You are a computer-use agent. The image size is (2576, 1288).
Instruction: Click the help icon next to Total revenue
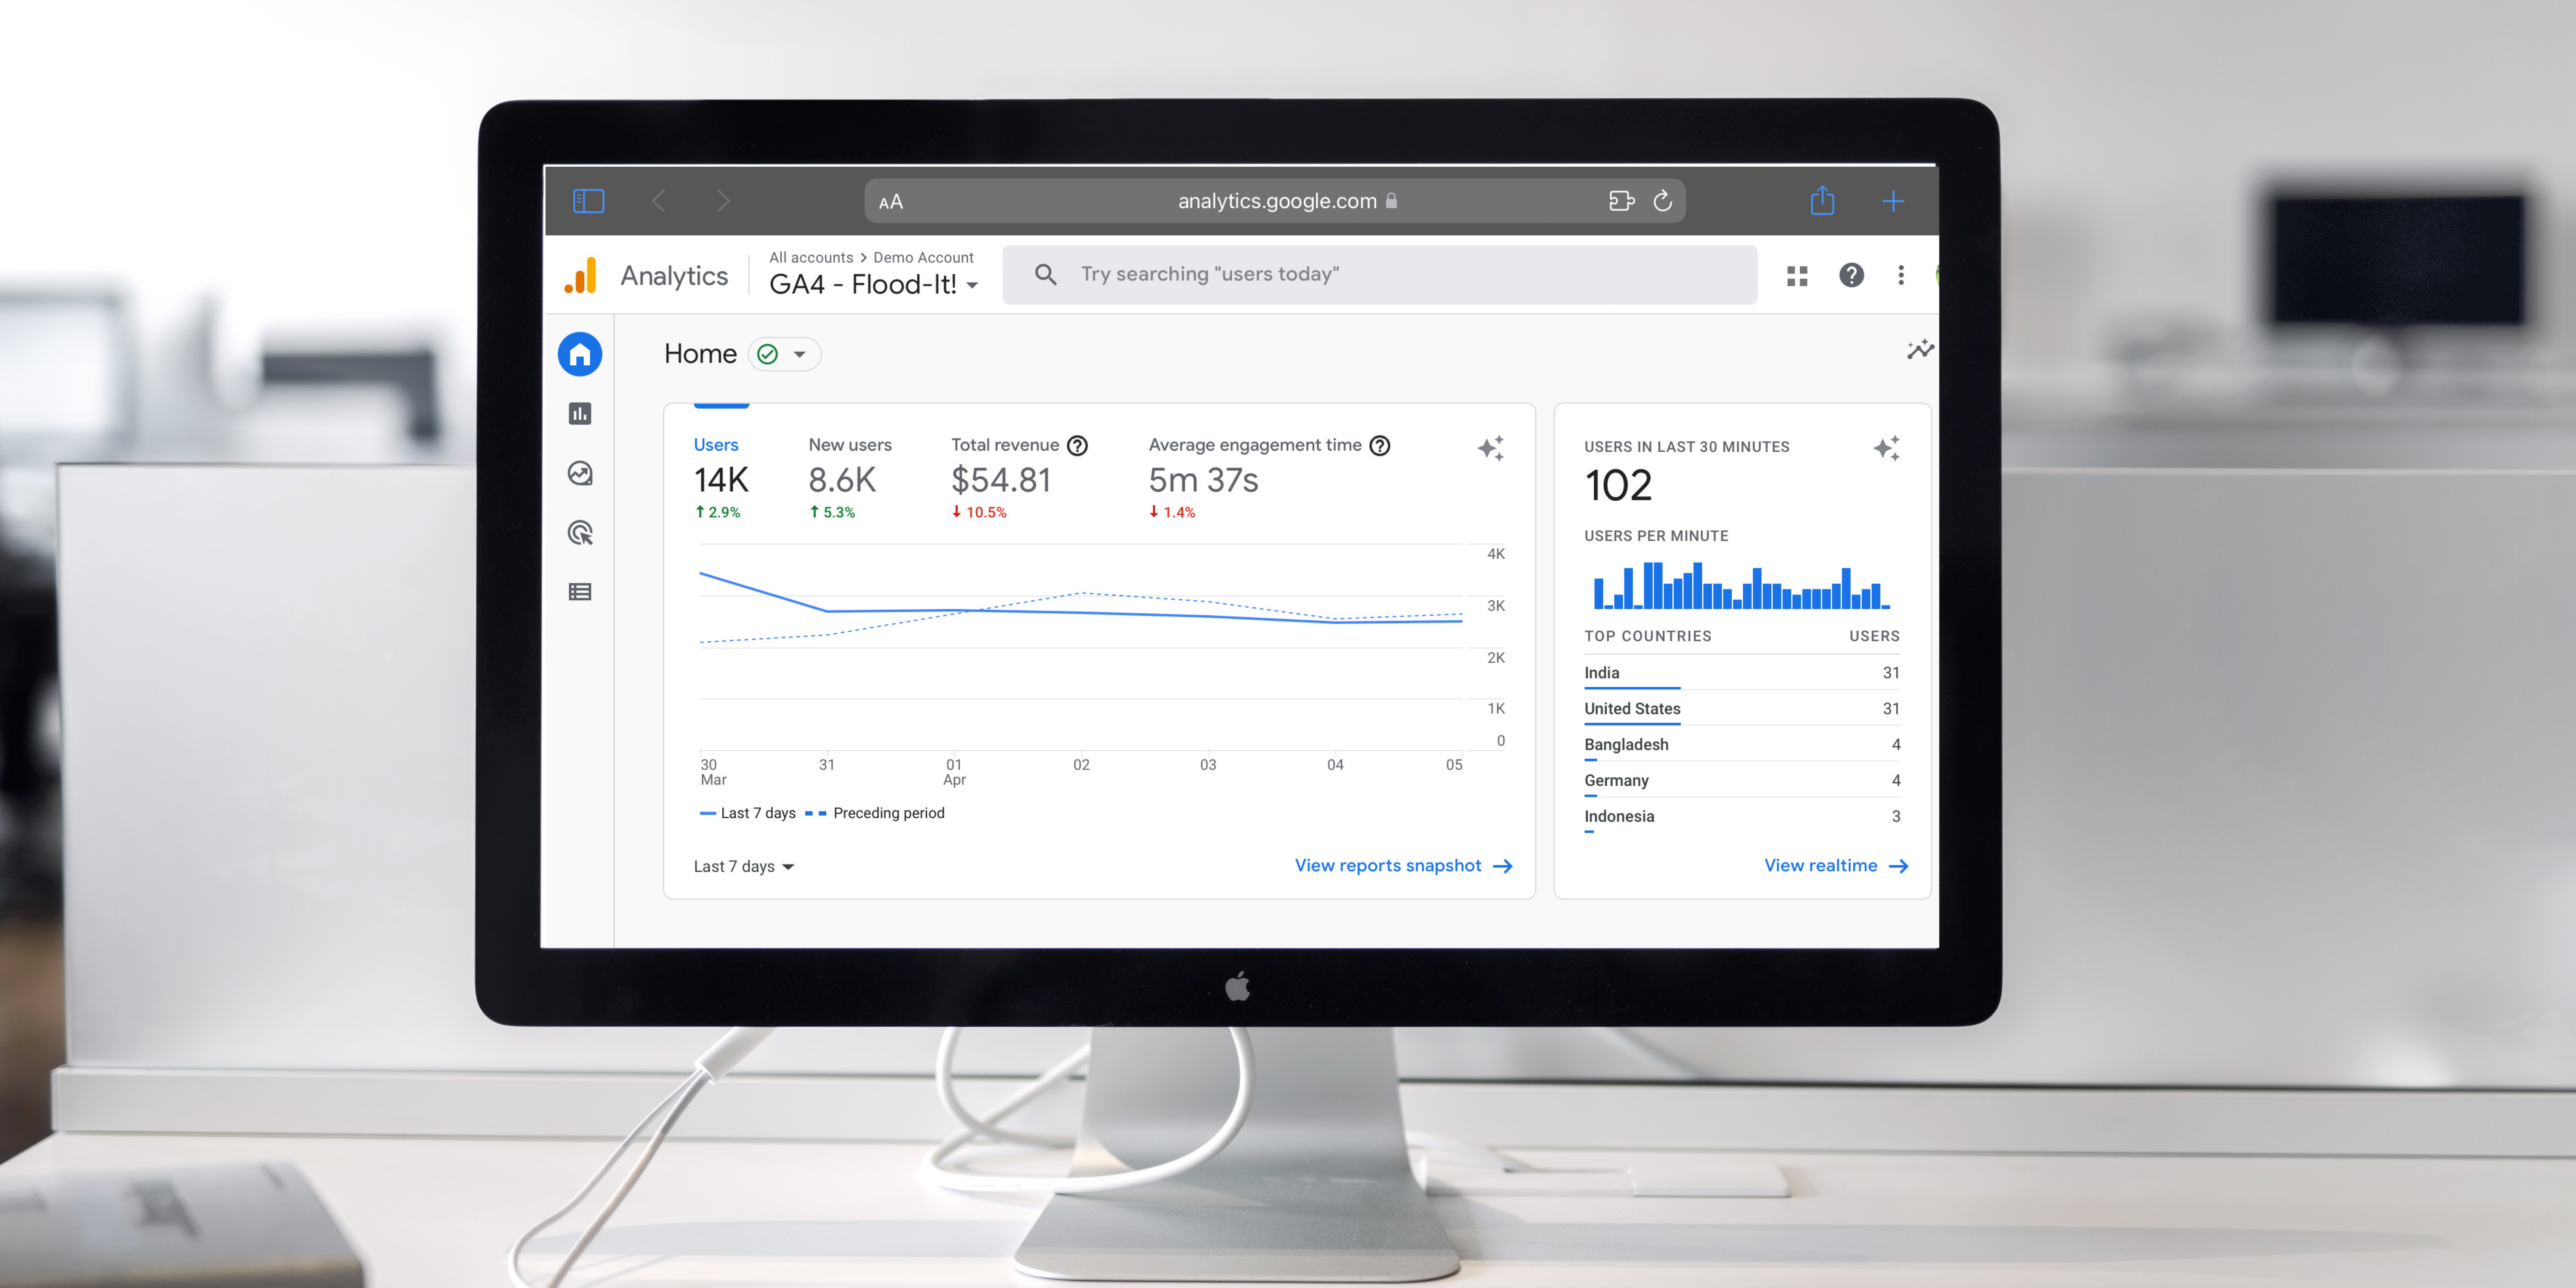pos(1077,446)
